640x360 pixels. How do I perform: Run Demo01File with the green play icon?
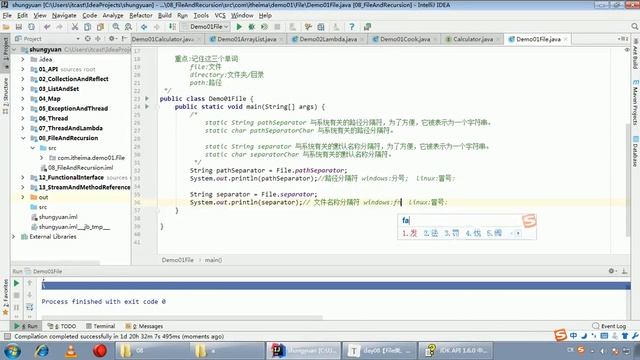point(239,27)
